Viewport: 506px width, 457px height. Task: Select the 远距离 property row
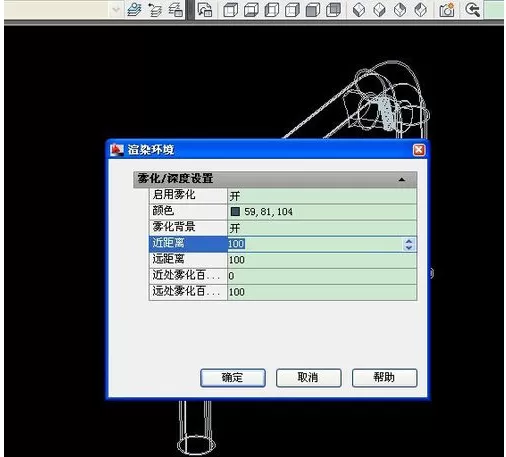click(x=283, y=260)
